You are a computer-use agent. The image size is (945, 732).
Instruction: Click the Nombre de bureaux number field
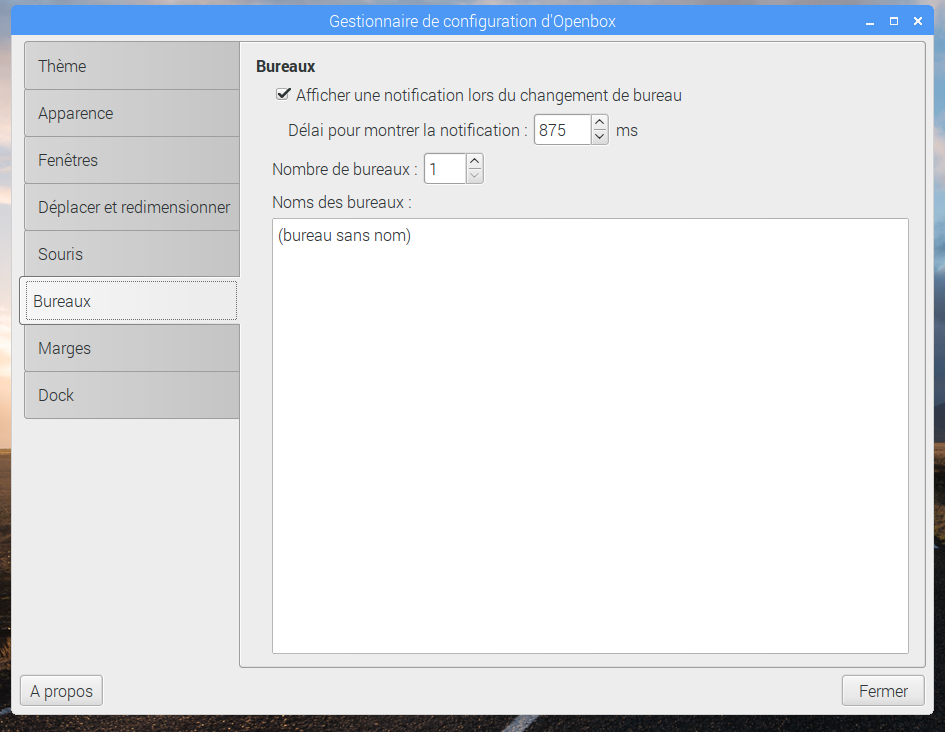pos(445,169)
